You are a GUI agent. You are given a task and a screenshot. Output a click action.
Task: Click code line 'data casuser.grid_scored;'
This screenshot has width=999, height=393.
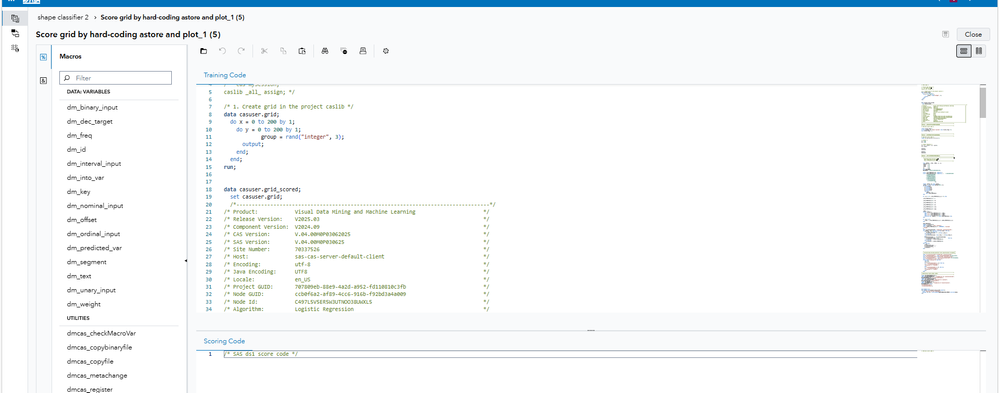pyautogui.click(x=262, y=189)
